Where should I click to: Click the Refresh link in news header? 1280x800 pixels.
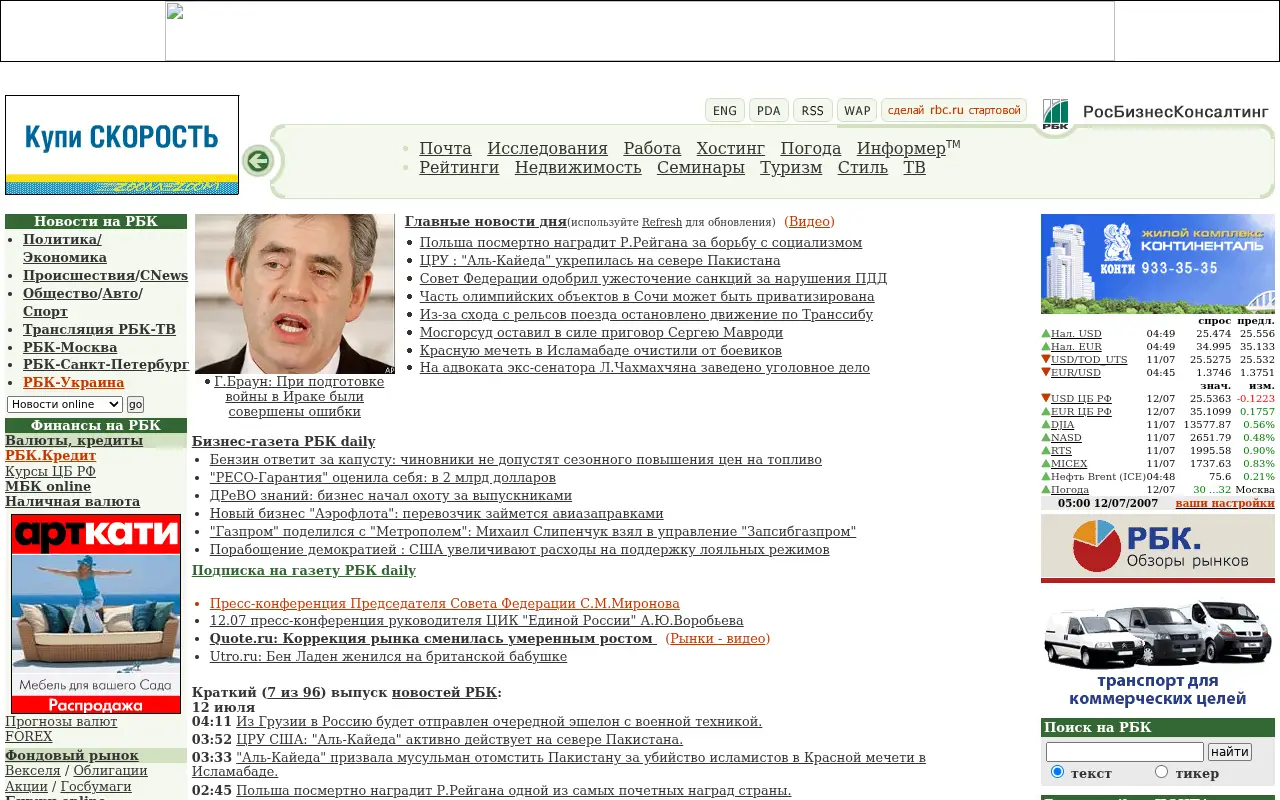[x=662, y=222]
